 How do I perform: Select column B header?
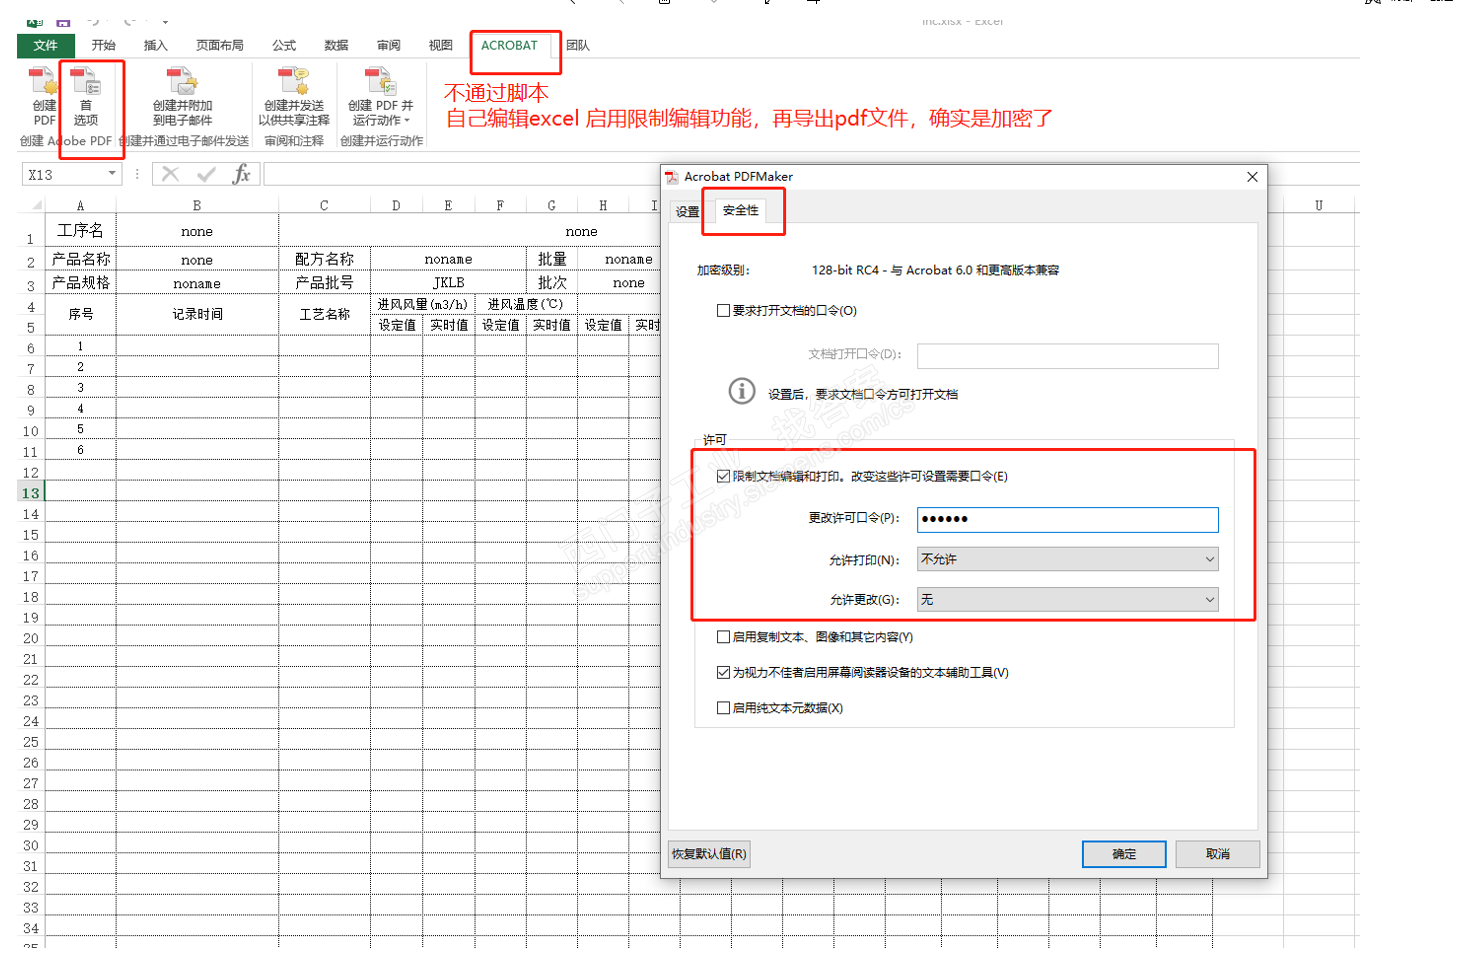point(197,205)
